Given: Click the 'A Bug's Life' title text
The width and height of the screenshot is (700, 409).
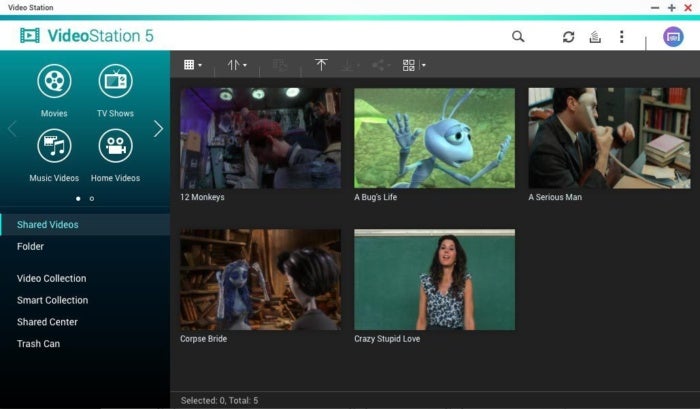Looking at the screenshot, I should pyautogui.click(x=375, y=197).
